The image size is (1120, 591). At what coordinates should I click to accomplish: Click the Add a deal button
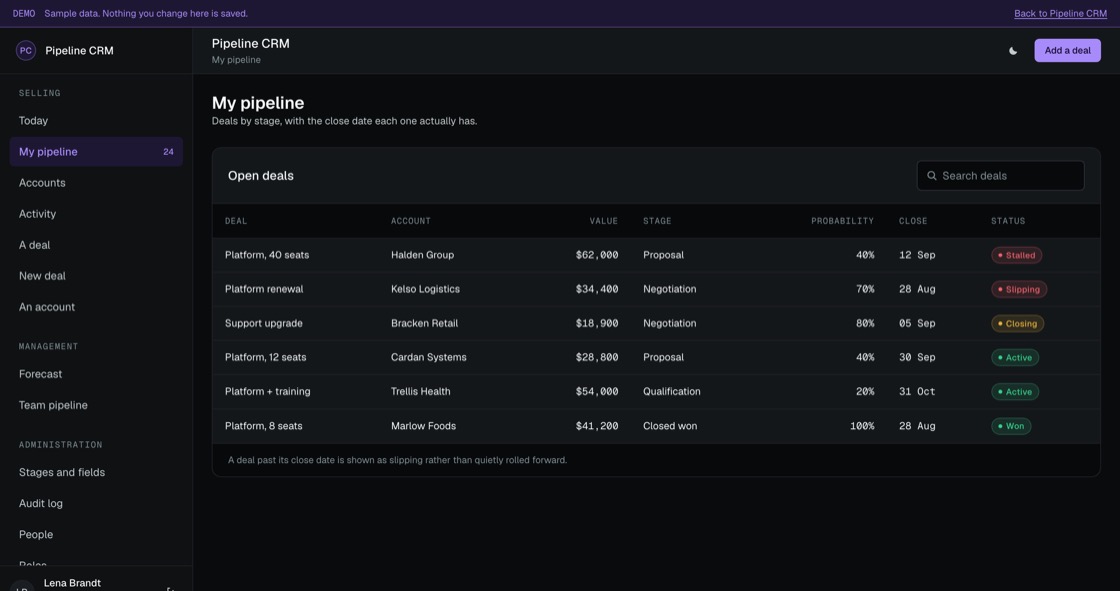click(x=1067, y=51)
